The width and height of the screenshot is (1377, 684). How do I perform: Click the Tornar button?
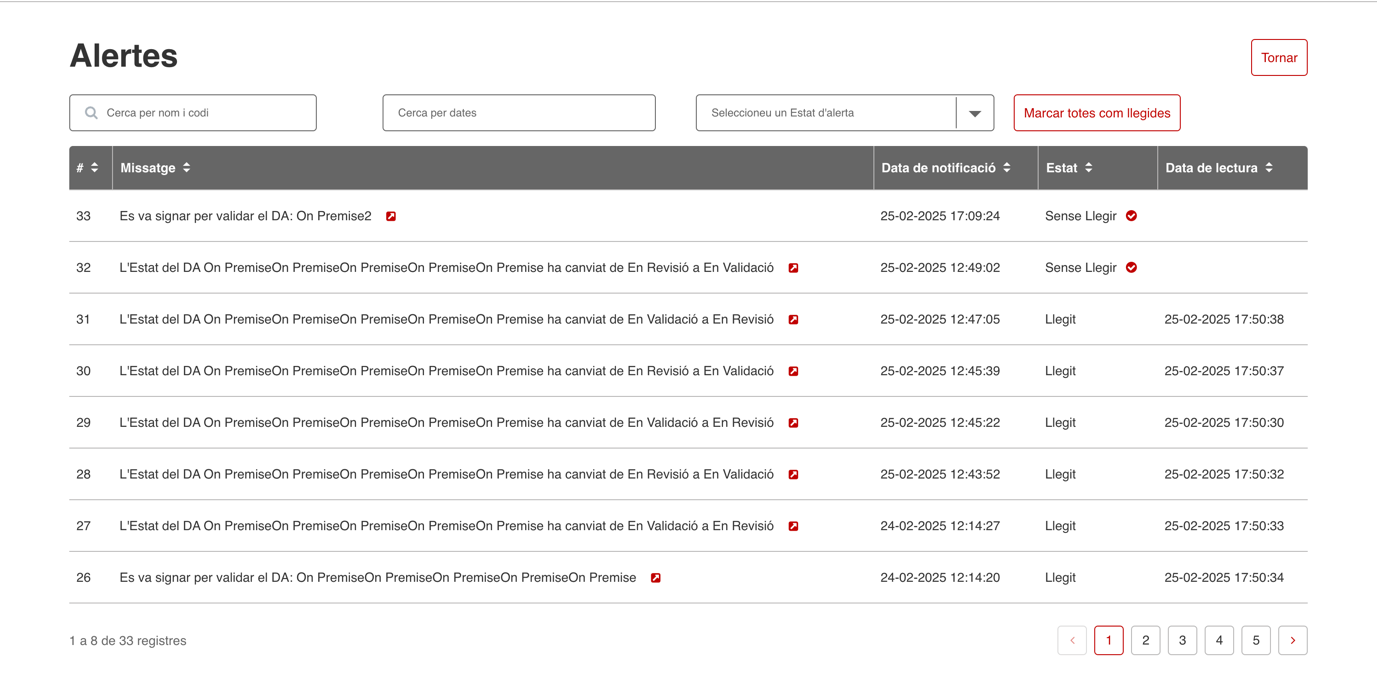coord(1279,57)
